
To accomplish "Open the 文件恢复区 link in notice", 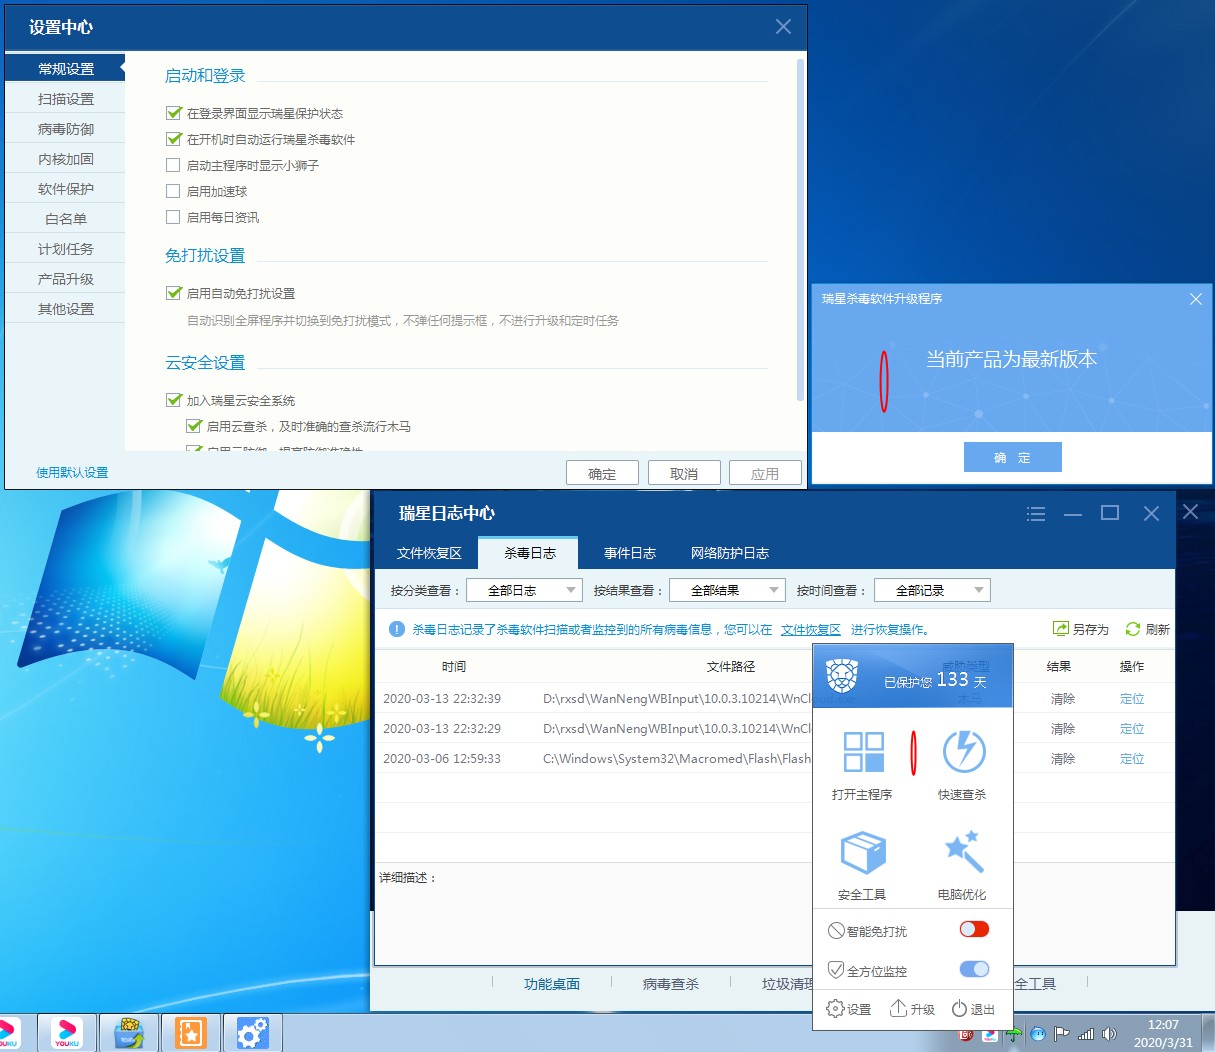I will [x=811, y=629].
